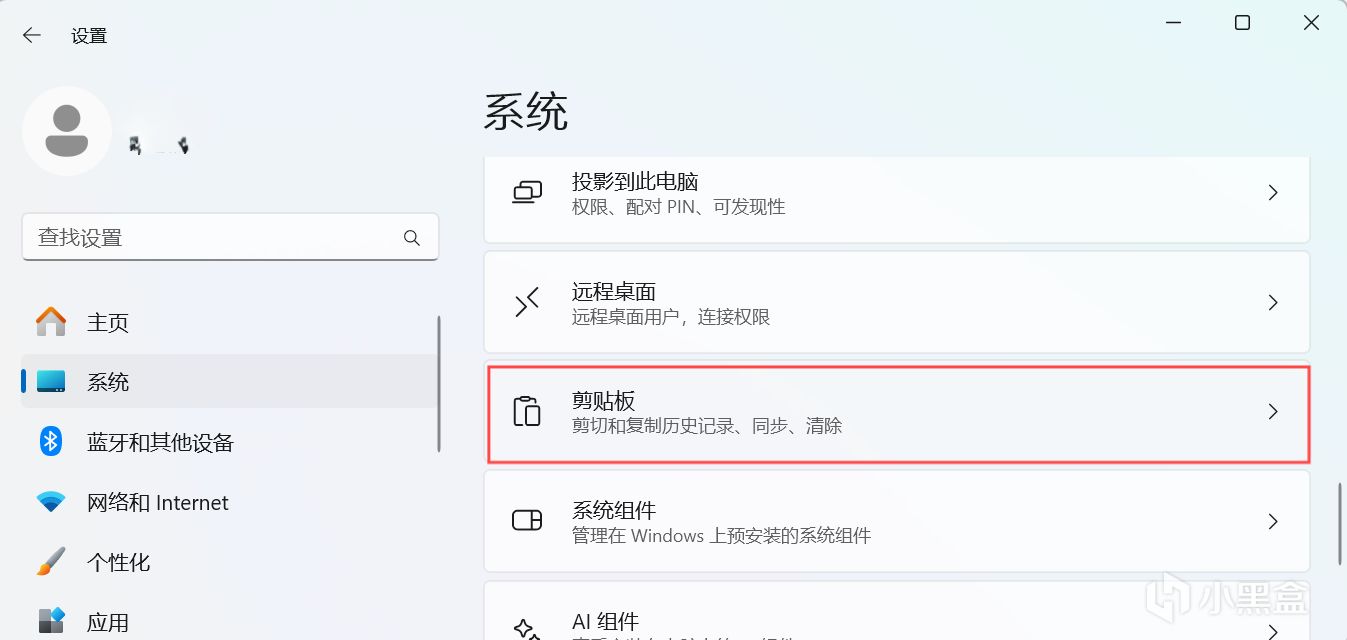Viewport: 1347px width, 640px height.
Task: Open 蓝牙和其他设备 settings category
Action: tap(160, 442)
